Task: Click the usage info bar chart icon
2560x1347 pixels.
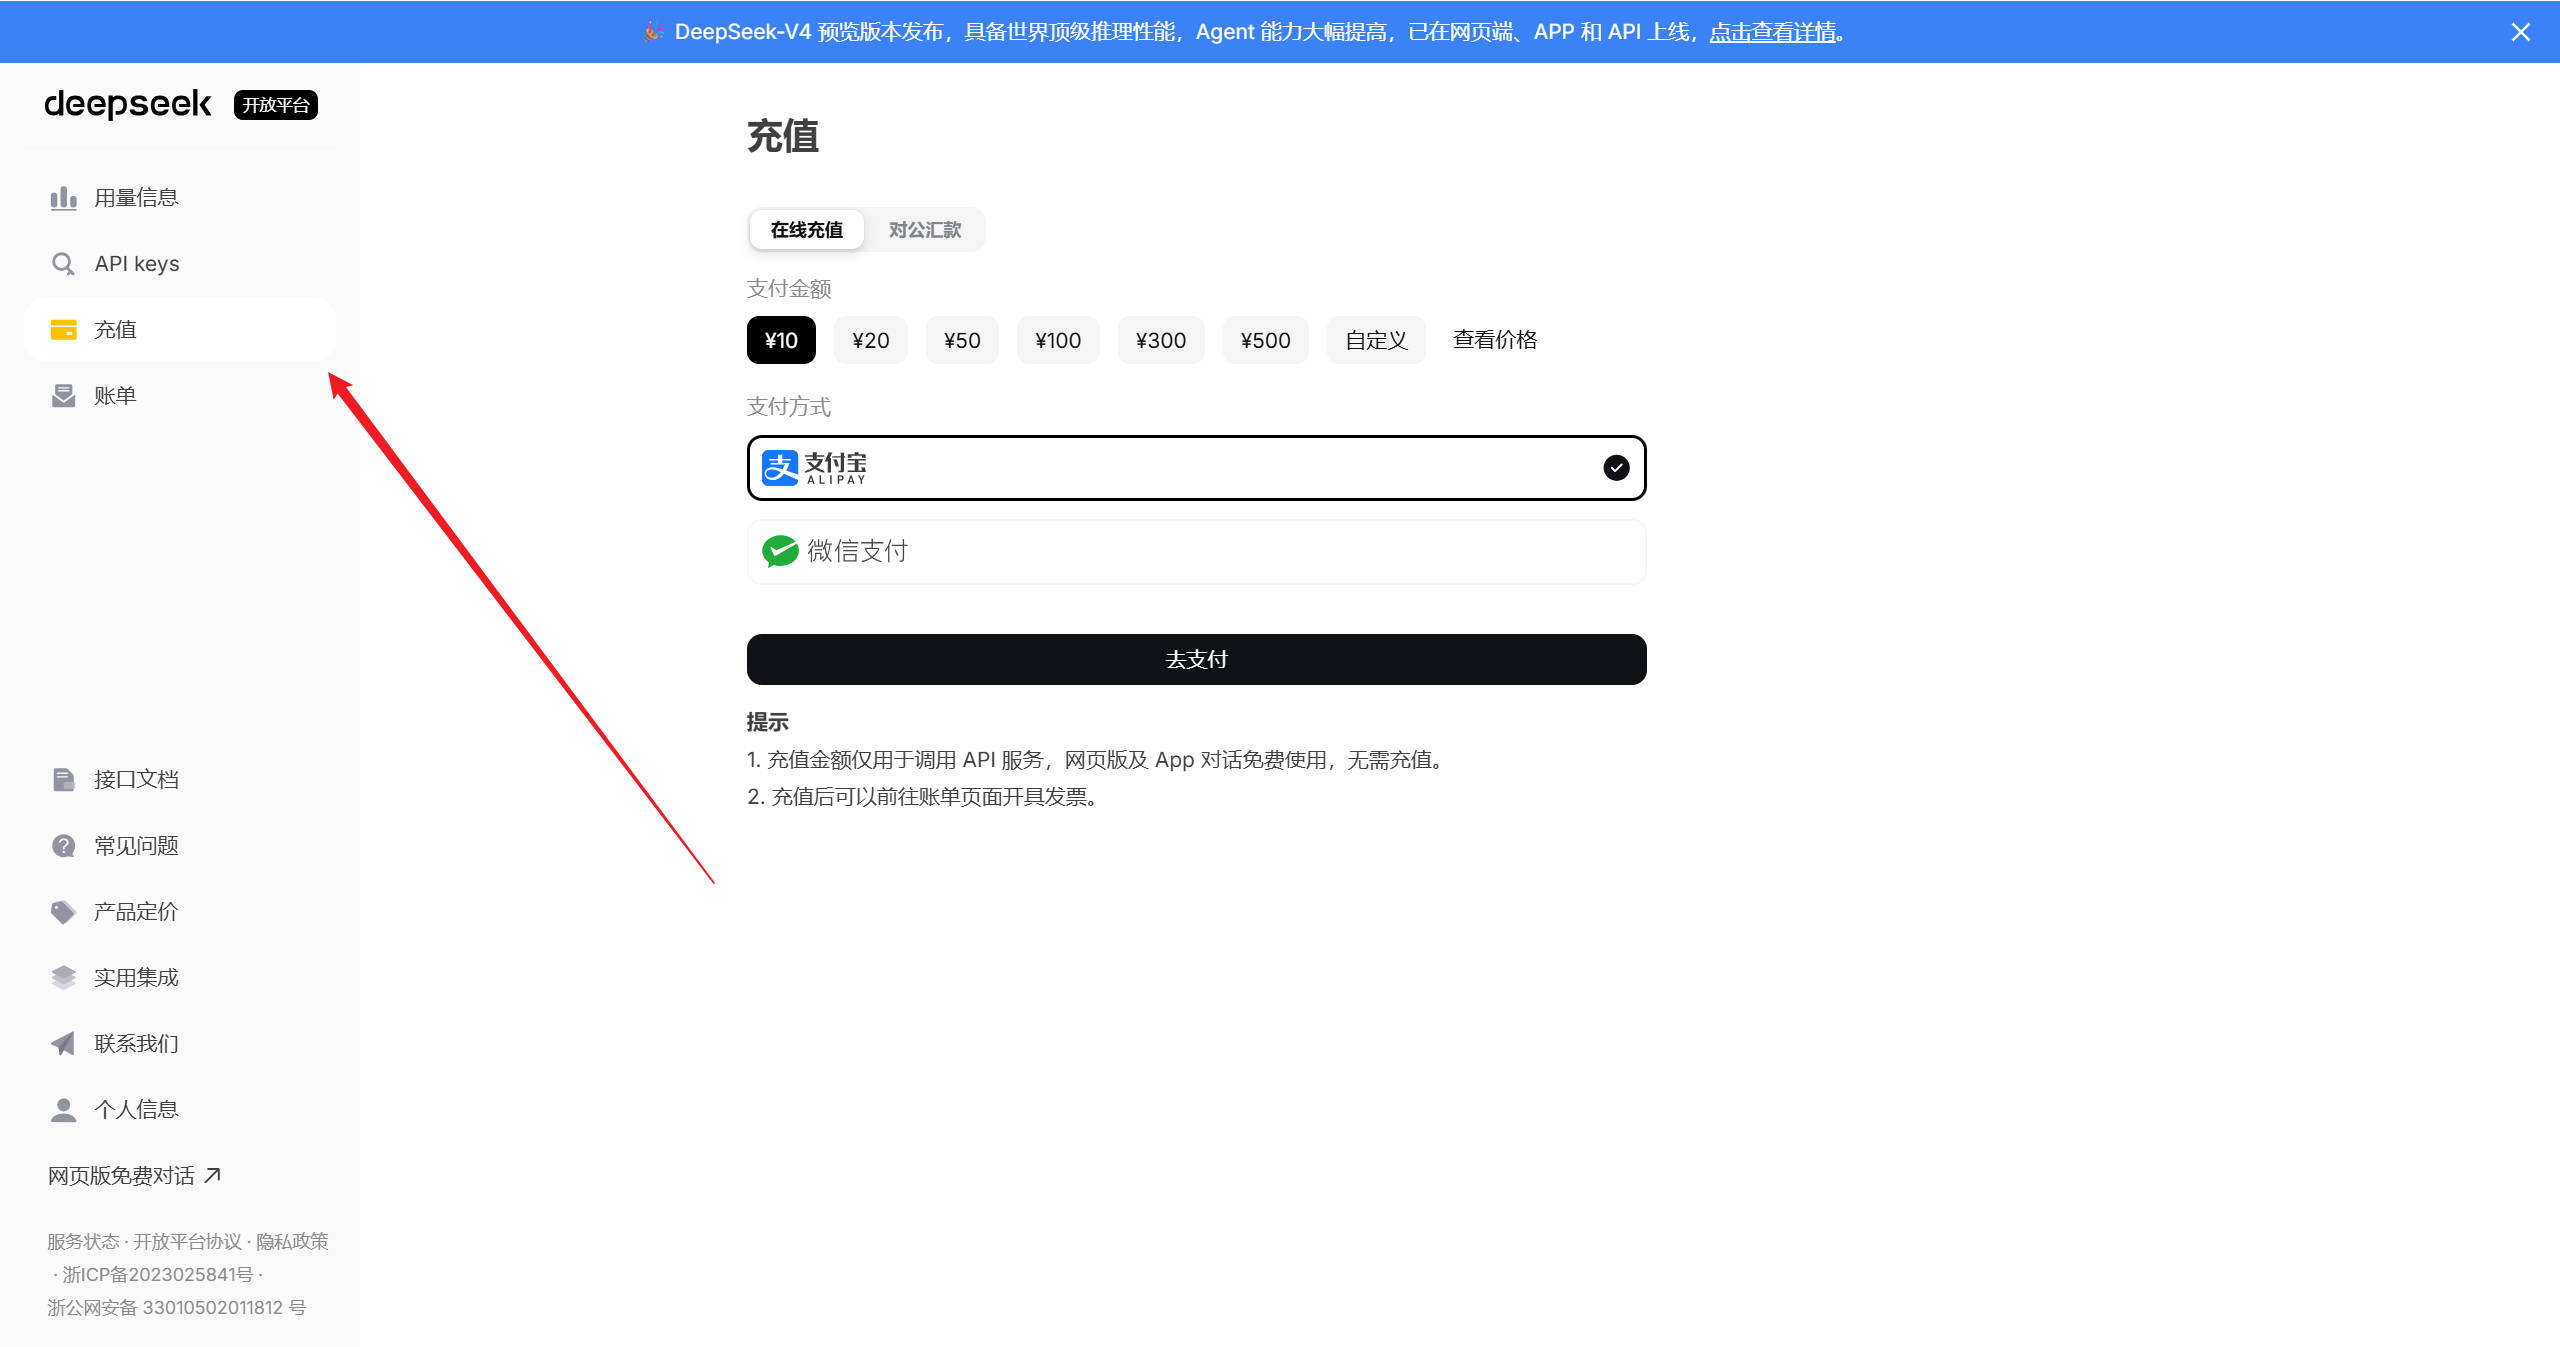Action: click(x=63, y=198)
